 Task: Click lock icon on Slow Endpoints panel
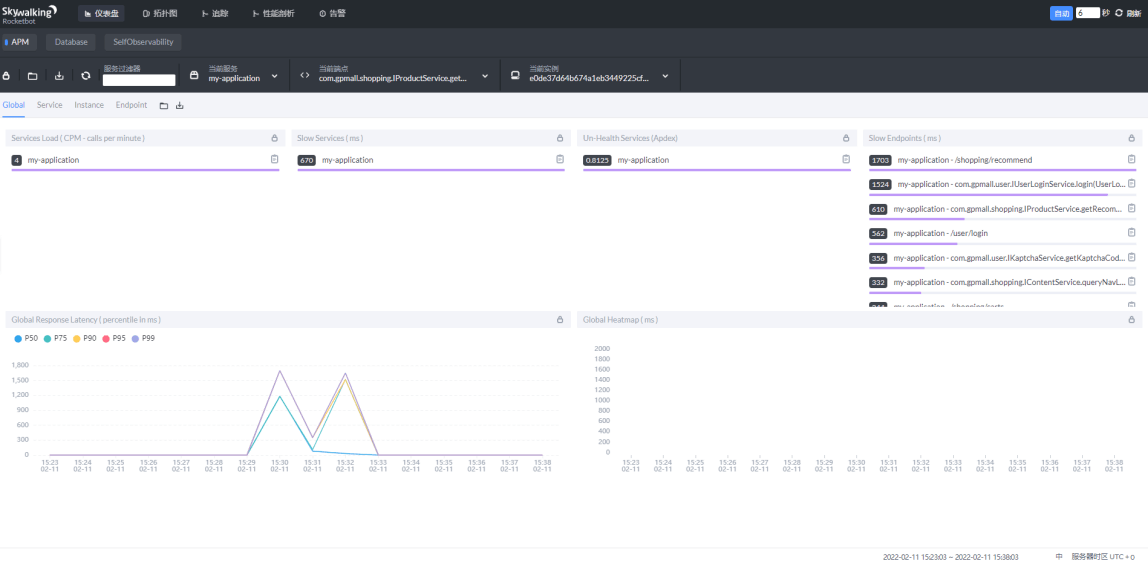1131,138
